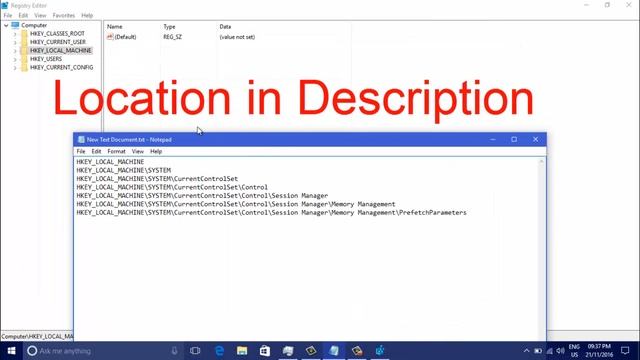Open Notepad Edit menu
Image resolution: width=640 pixels, height=360 pixels.
tap(96, 151)
